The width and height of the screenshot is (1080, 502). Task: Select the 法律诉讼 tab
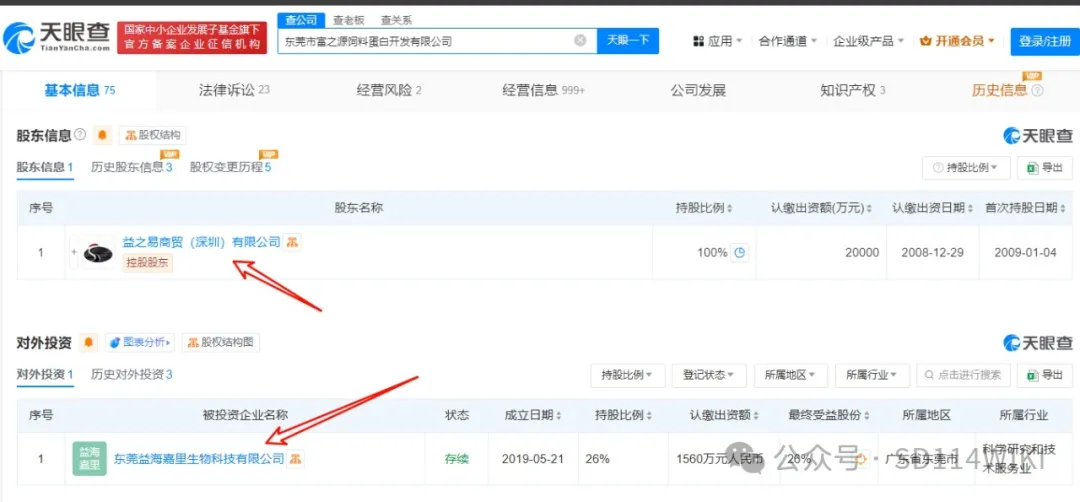pos(233,90)
